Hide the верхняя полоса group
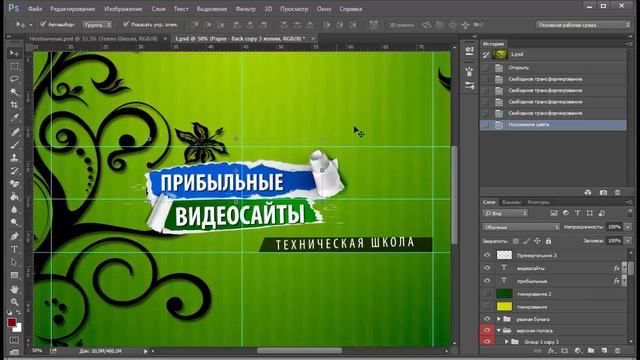 pyautogui.click(x=487, y=330)
